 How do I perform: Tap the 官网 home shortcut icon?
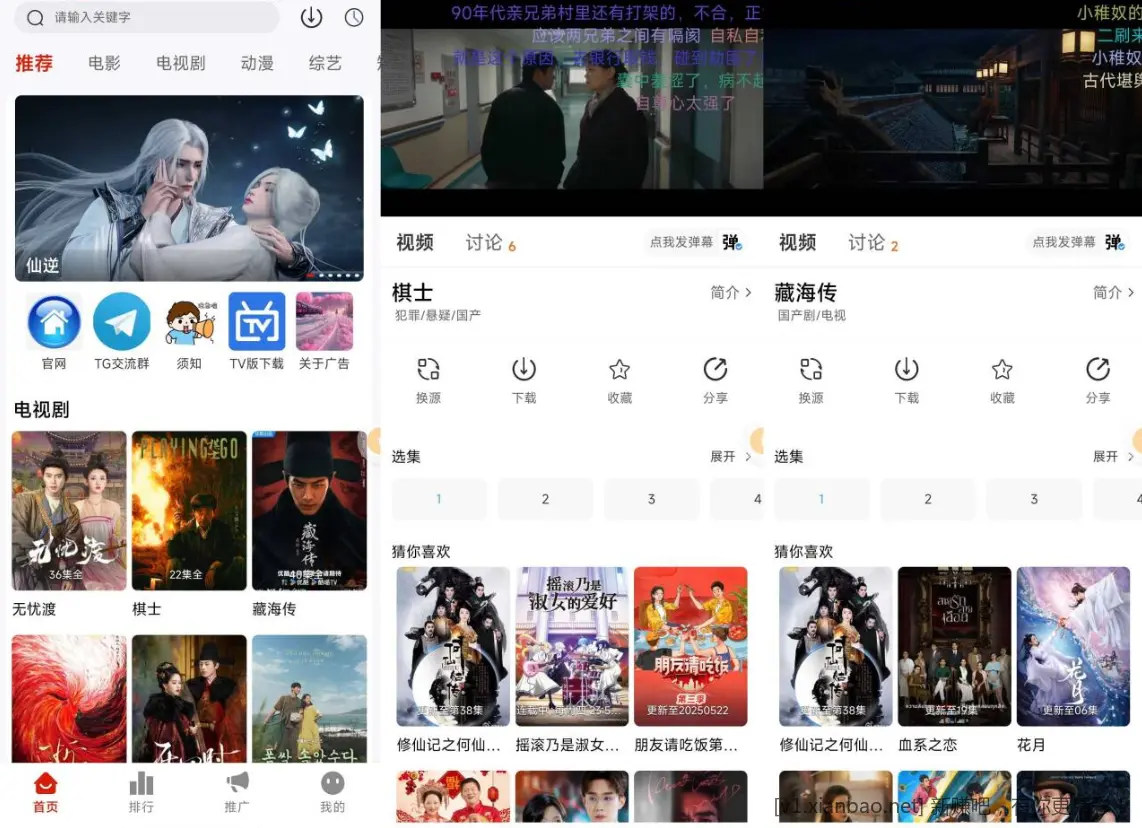coord(54,322)
